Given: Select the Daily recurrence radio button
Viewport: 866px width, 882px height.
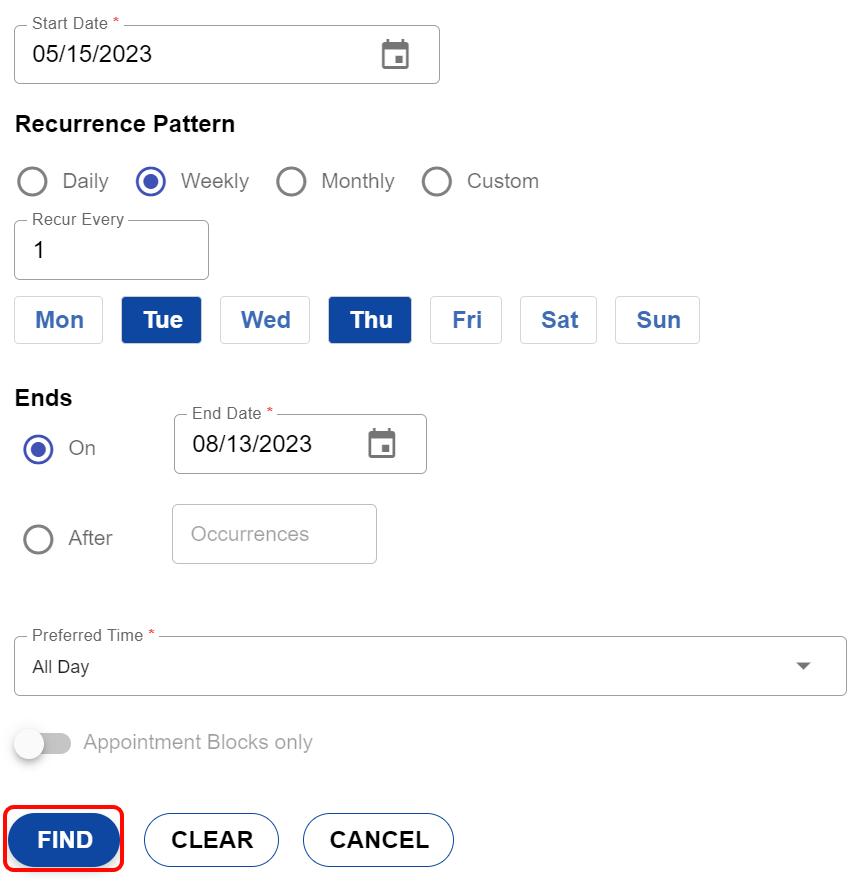Looking at the screenshot, I should [33, 181].
